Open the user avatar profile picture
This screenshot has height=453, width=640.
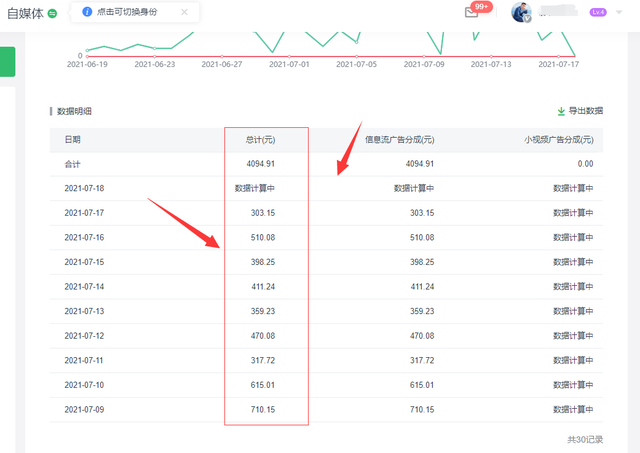tap(521, 12)
